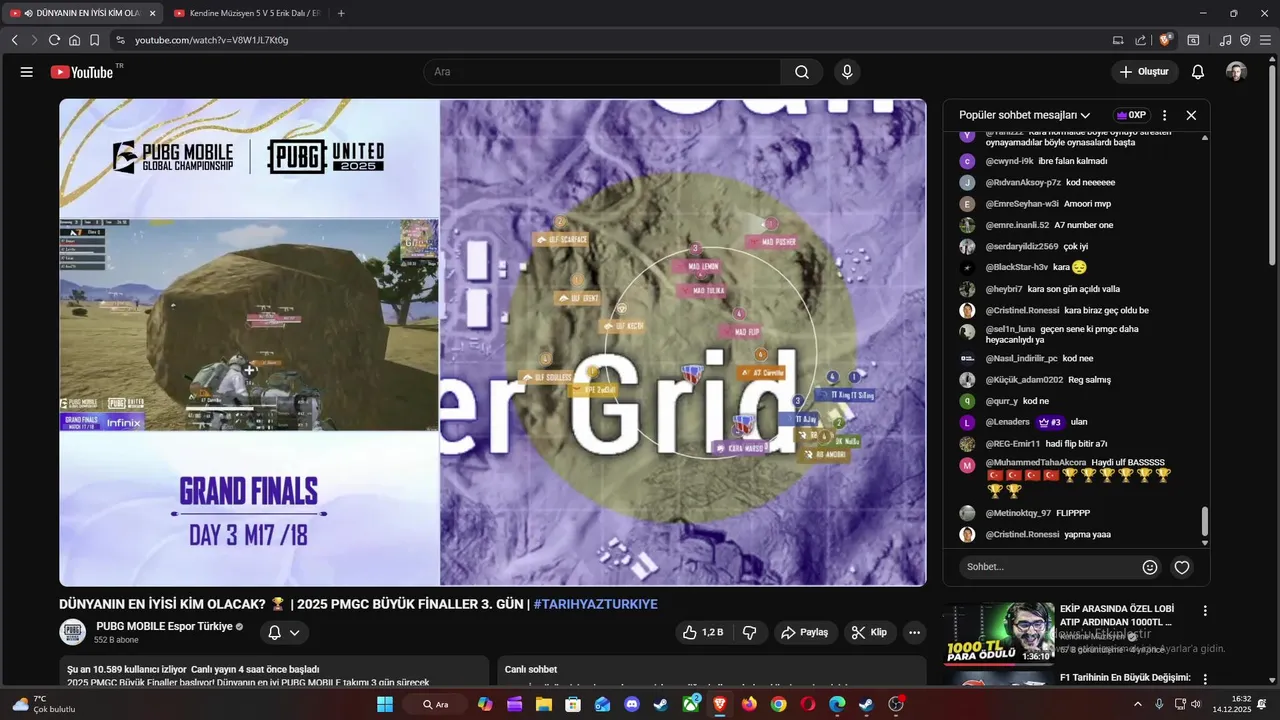
Task: Close the live chat panel
Action: click(1191, 115)
